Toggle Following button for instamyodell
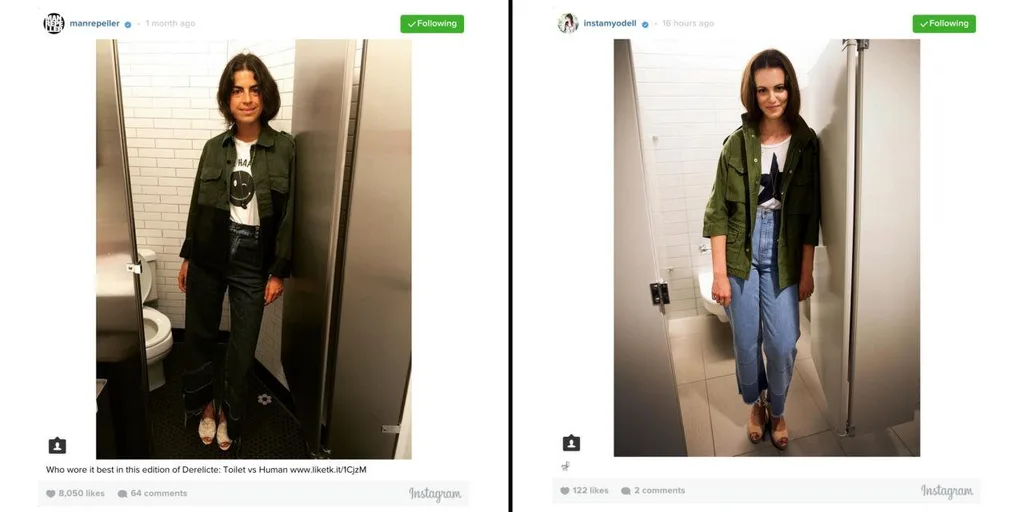This screenshot has height=512, width=1024. [x=944, y=24]
